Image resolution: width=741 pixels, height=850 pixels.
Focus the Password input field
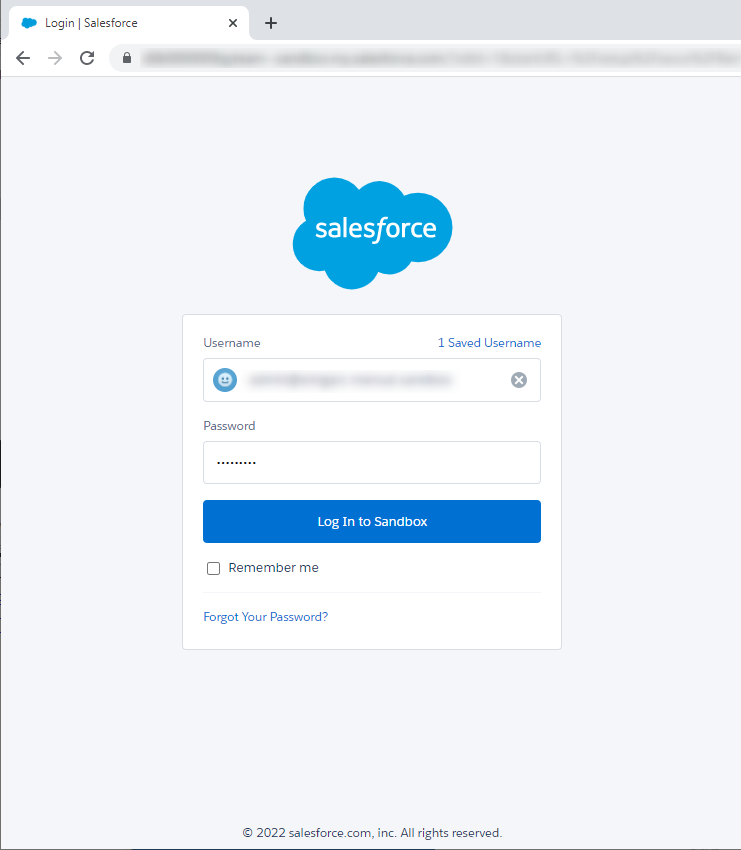pyautogui.click(x=372, y=462)
